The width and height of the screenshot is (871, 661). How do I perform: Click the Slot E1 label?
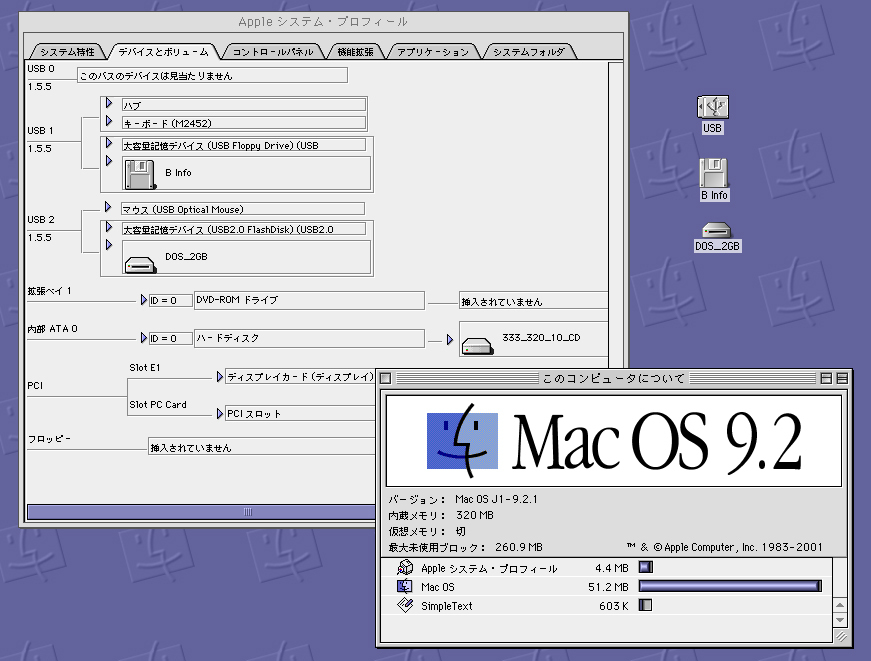(x=144, y=368)
